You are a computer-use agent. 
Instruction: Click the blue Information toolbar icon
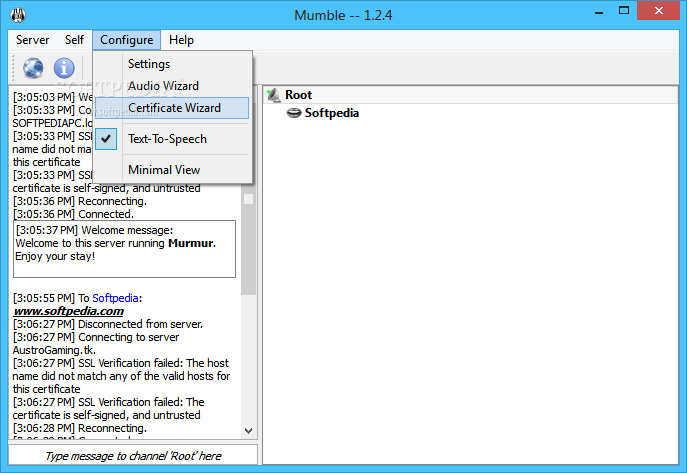64,68
